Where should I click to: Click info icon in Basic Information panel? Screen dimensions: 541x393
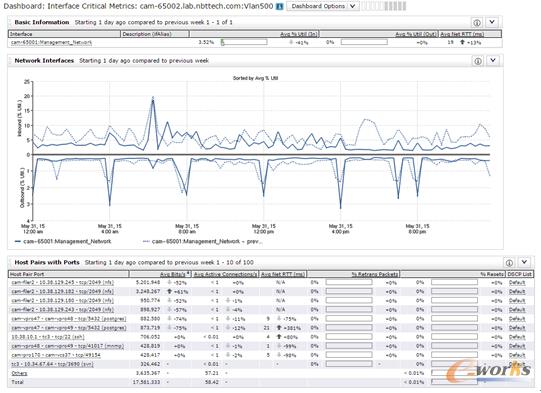(477, 22)
